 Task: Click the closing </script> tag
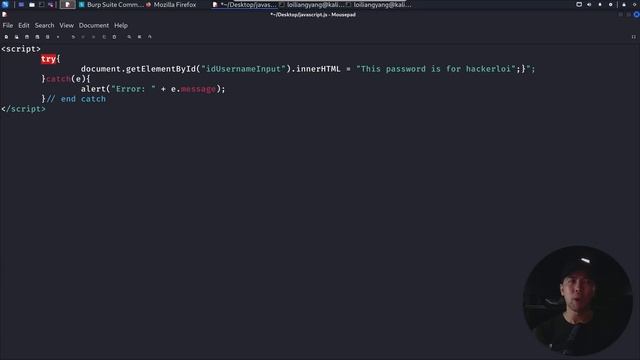point(23,109)
